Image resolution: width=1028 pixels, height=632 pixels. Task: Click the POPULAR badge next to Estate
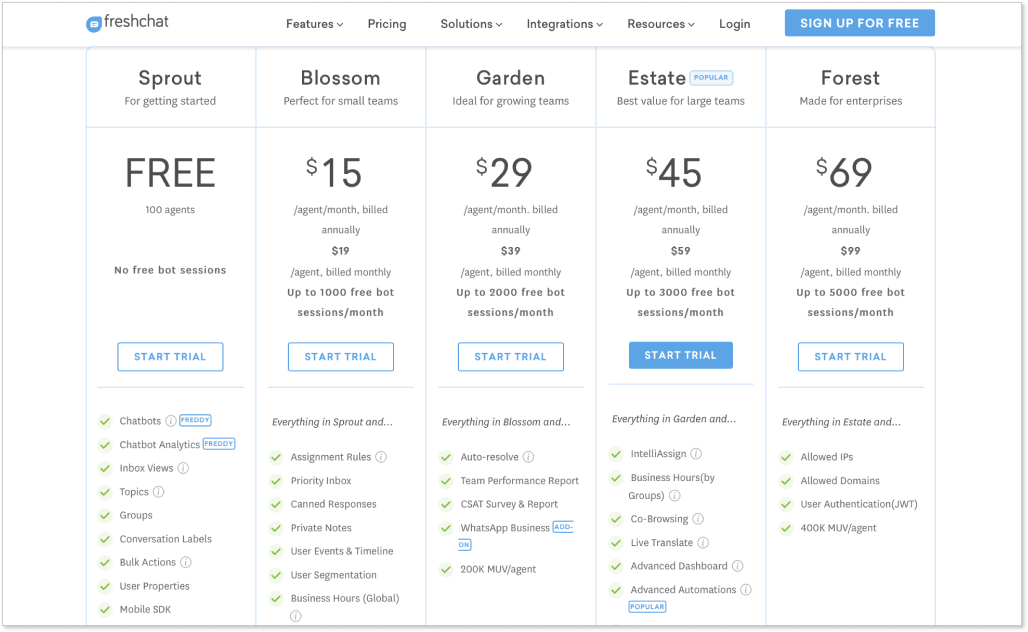click(711, 77)
